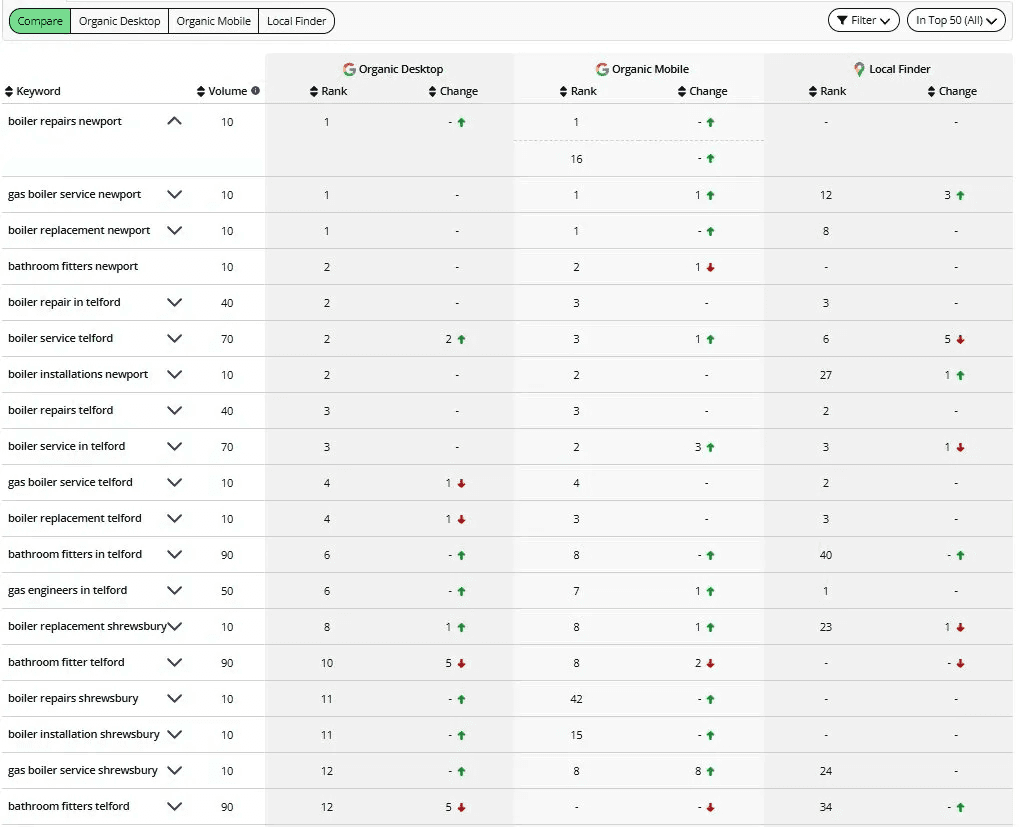Click the Google icon beside Organic Mobile header
Viewport: 1019px width, 827px height.
(x=602, y=70)
